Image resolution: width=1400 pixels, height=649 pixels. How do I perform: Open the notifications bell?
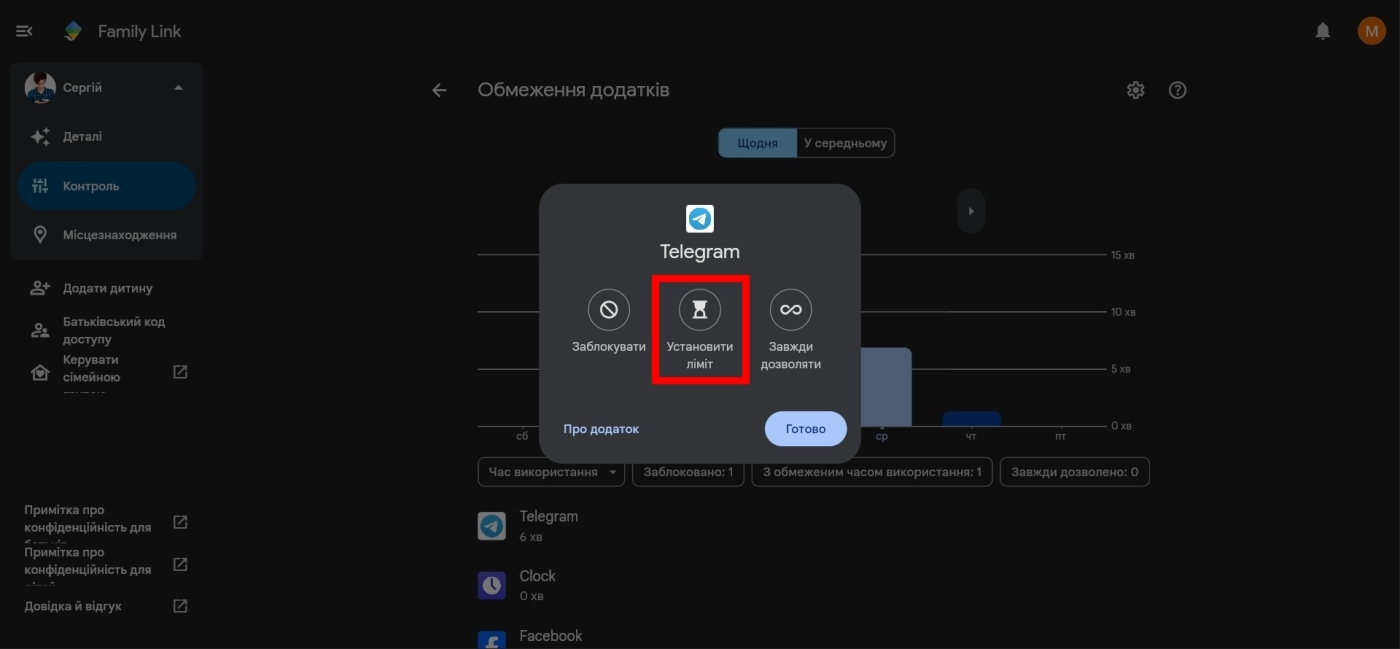point(1323,32)
